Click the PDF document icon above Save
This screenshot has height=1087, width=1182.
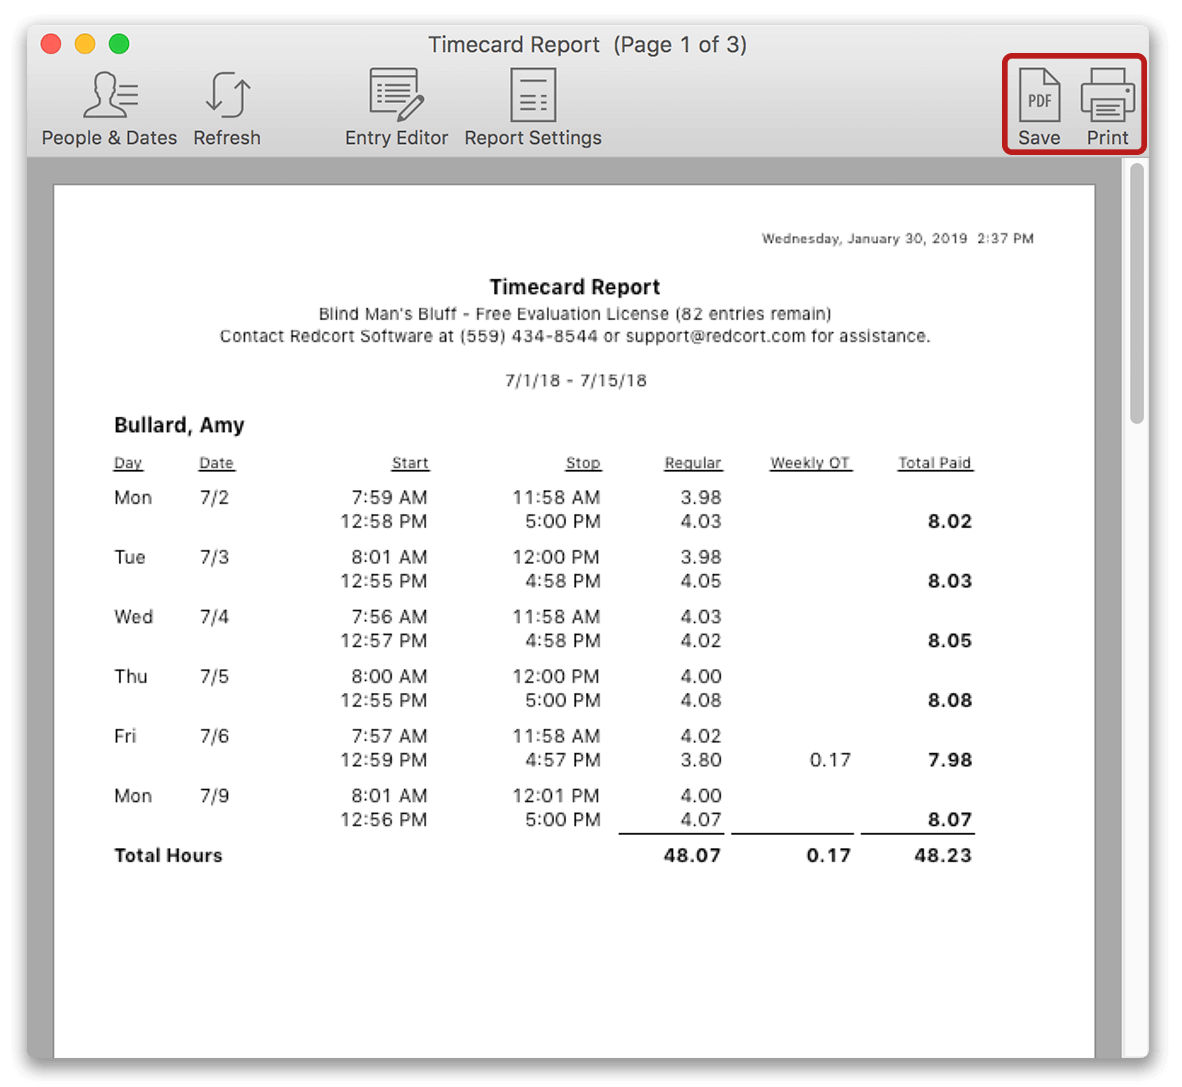[x=1038, y=93]
